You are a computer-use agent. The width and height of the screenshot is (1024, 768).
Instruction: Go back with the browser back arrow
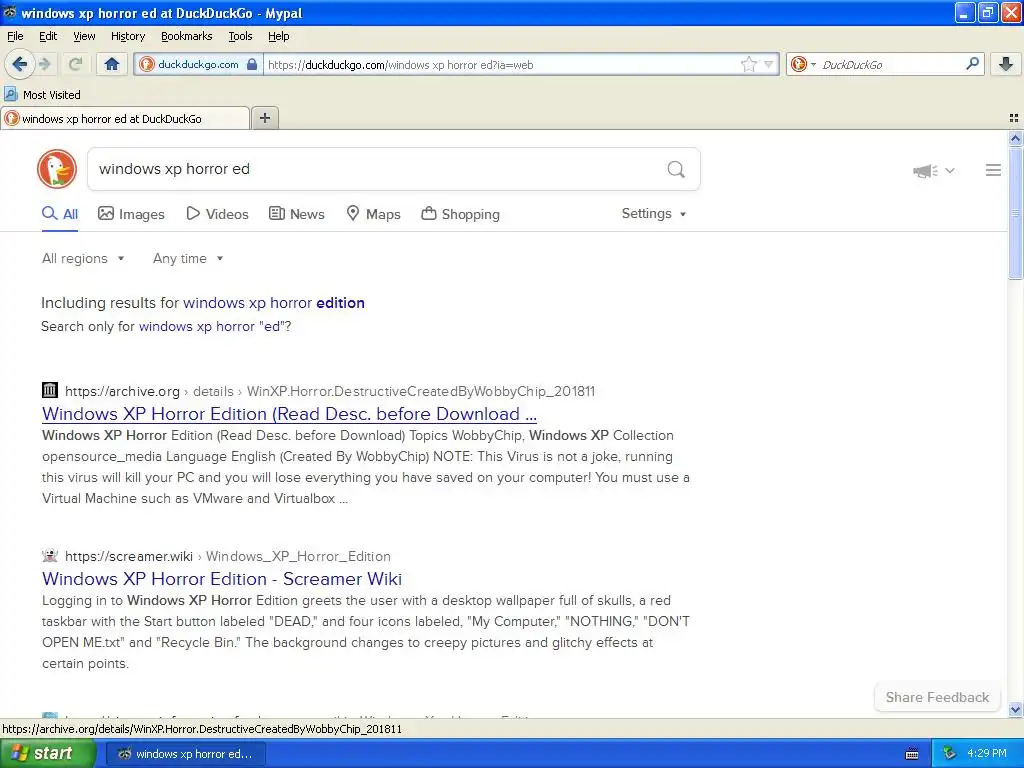pos(20,64)
